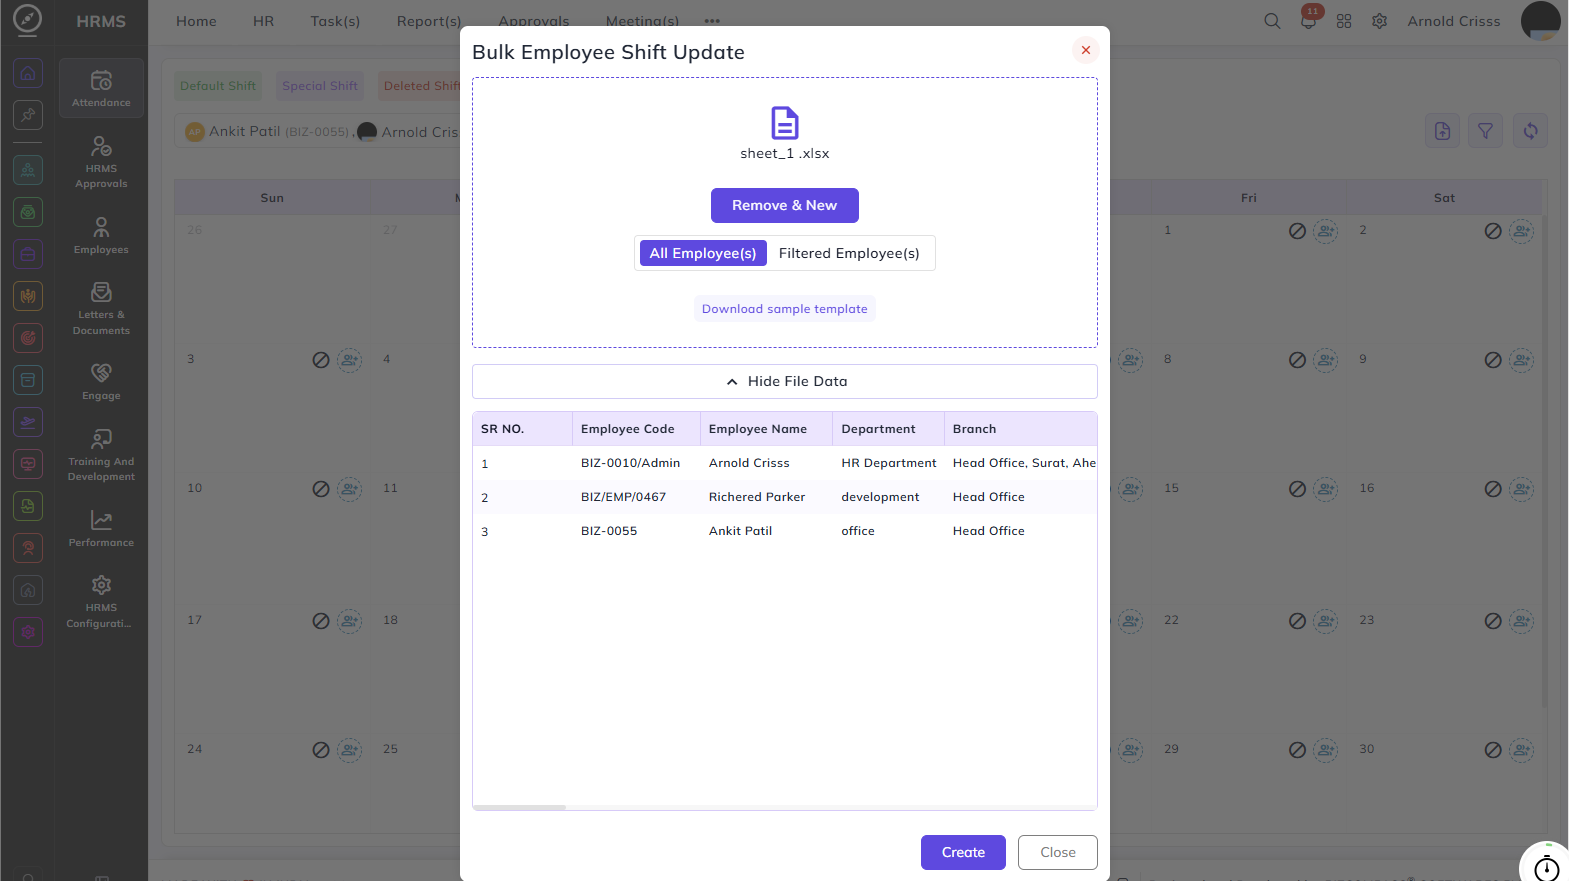This screenshot has width=1569, height=881.
Task: Click the uploaded sheet_1 .xlsx file icon
Action: 785,123
